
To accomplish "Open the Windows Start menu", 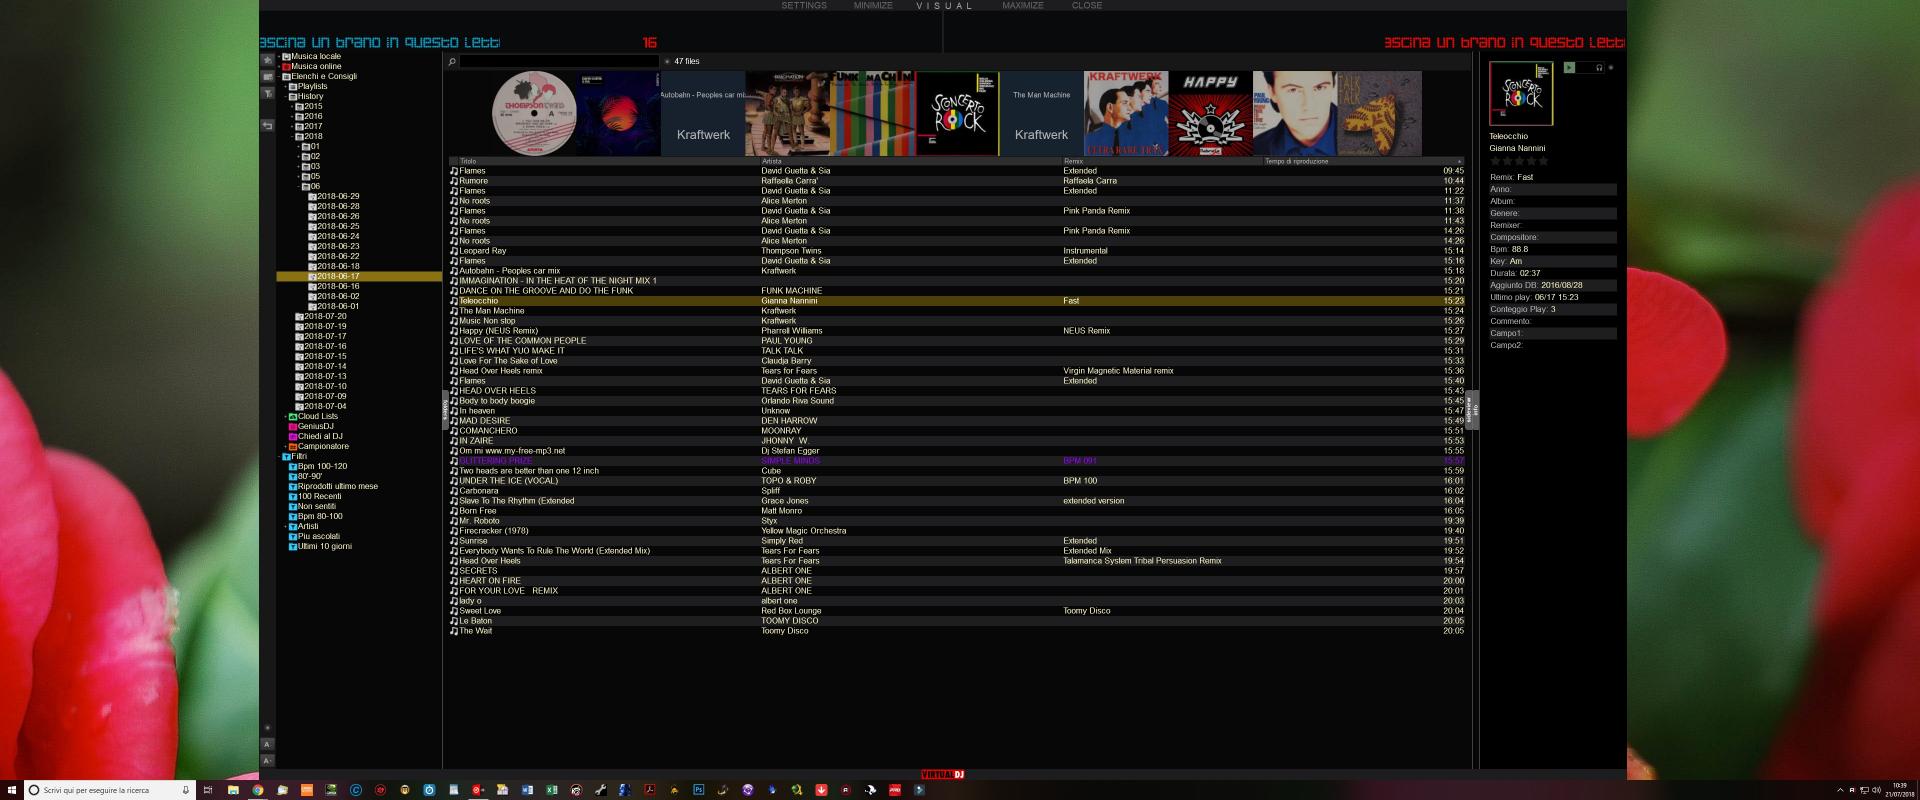I will pos(11,790).
